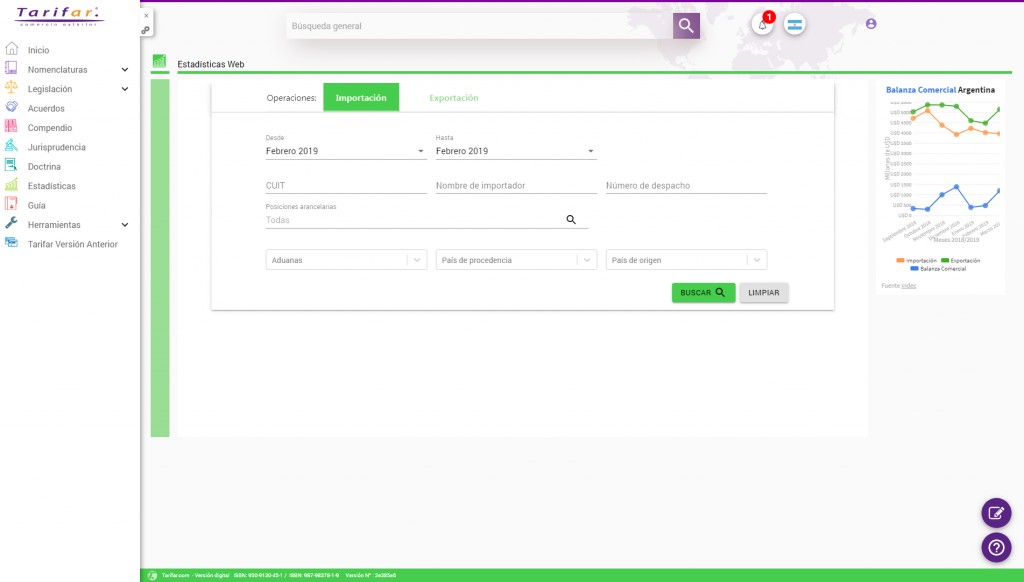Click the green BUSCAR button
The height and width of the screenshot is (582, 1024).
(703, 293)
